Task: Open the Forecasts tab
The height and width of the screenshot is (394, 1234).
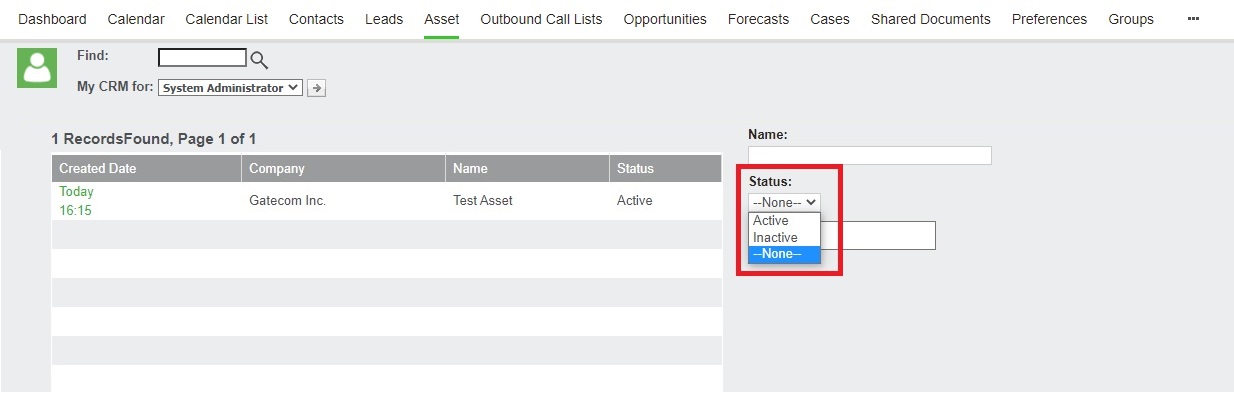Action: [x=758, y=19]
